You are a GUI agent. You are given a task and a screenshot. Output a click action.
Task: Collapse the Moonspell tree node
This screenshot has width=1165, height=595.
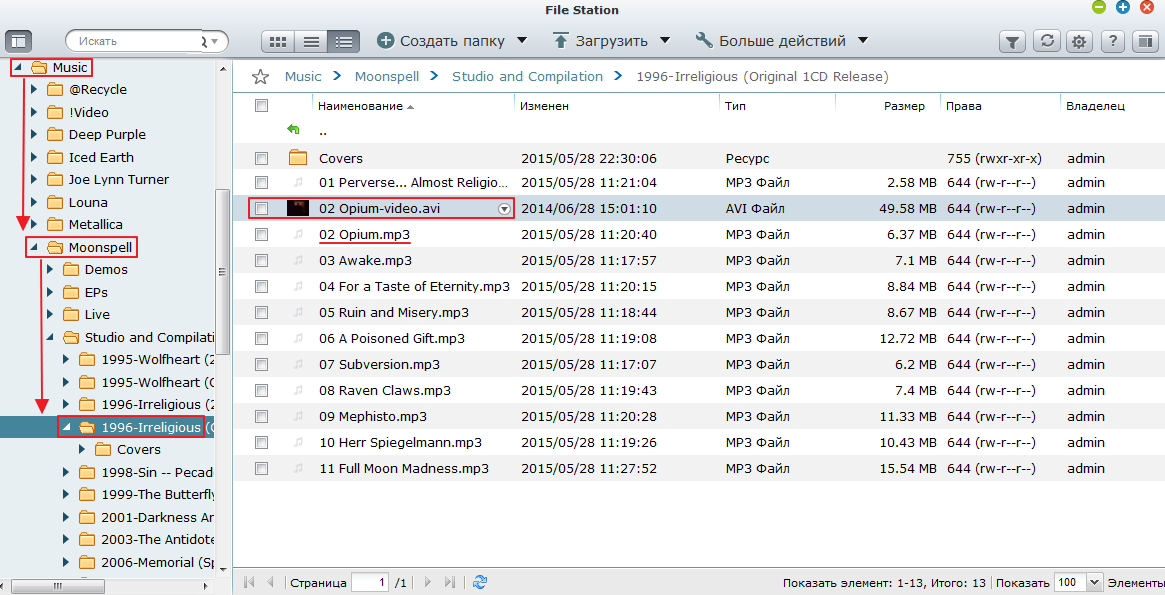33,247
